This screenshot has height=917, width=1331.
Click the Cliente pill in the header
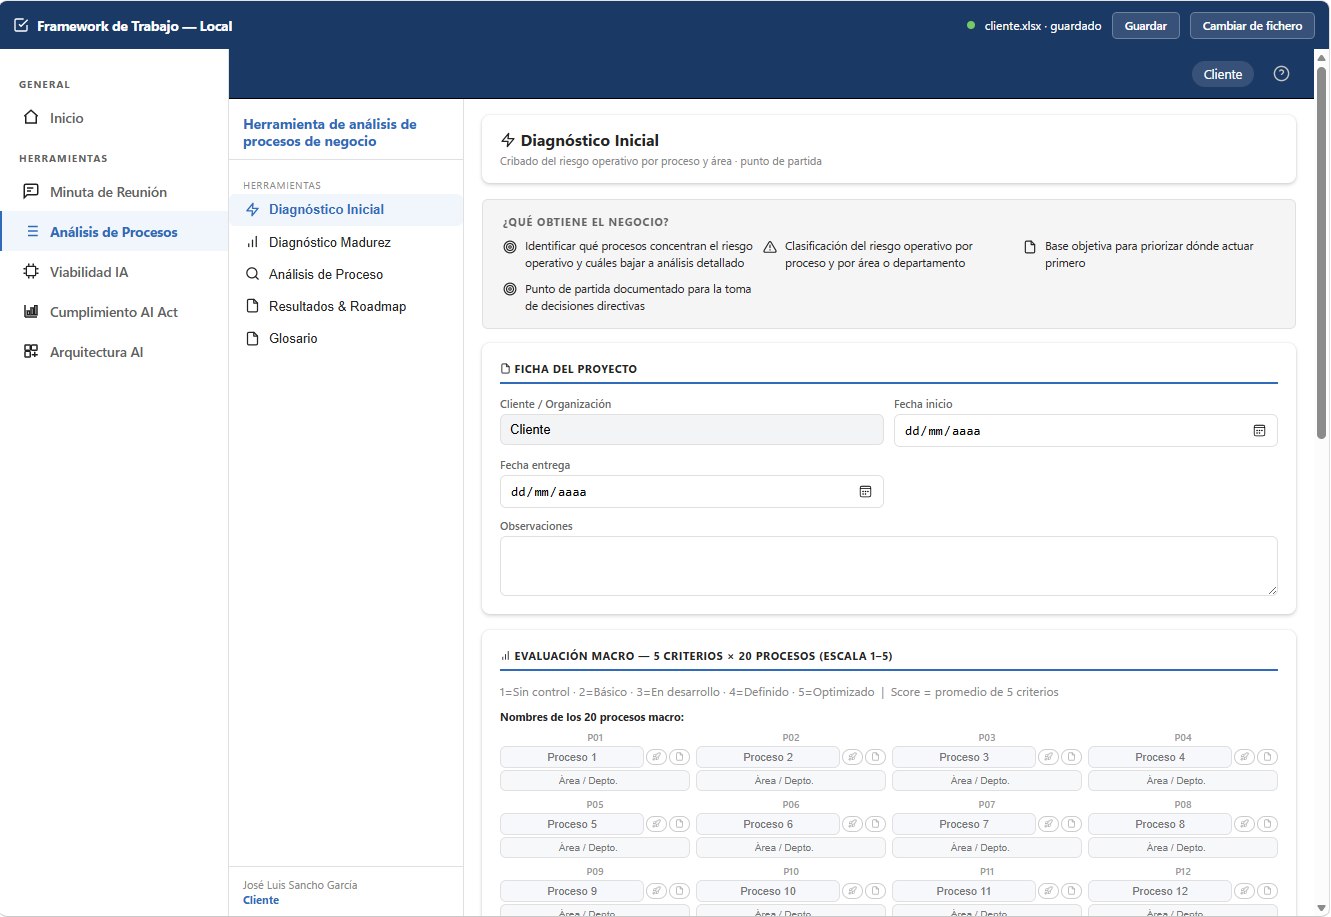click(1222, 74)
